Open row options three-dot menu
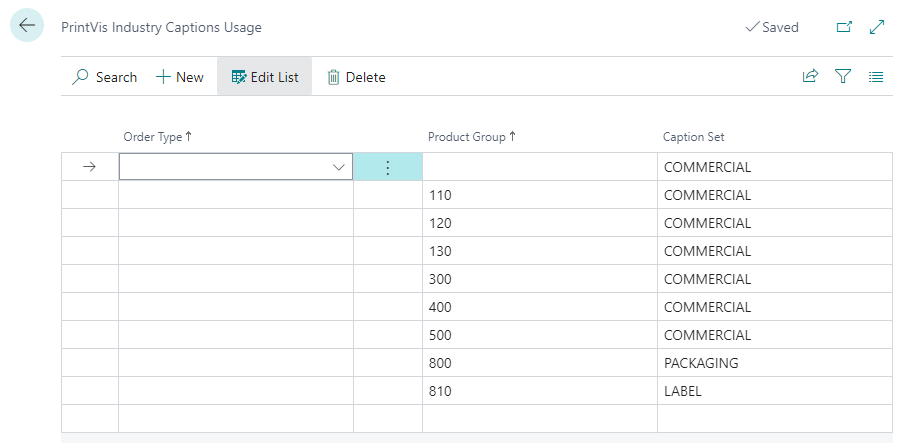This screenshot has width=913, height=443. click(388, 167)
